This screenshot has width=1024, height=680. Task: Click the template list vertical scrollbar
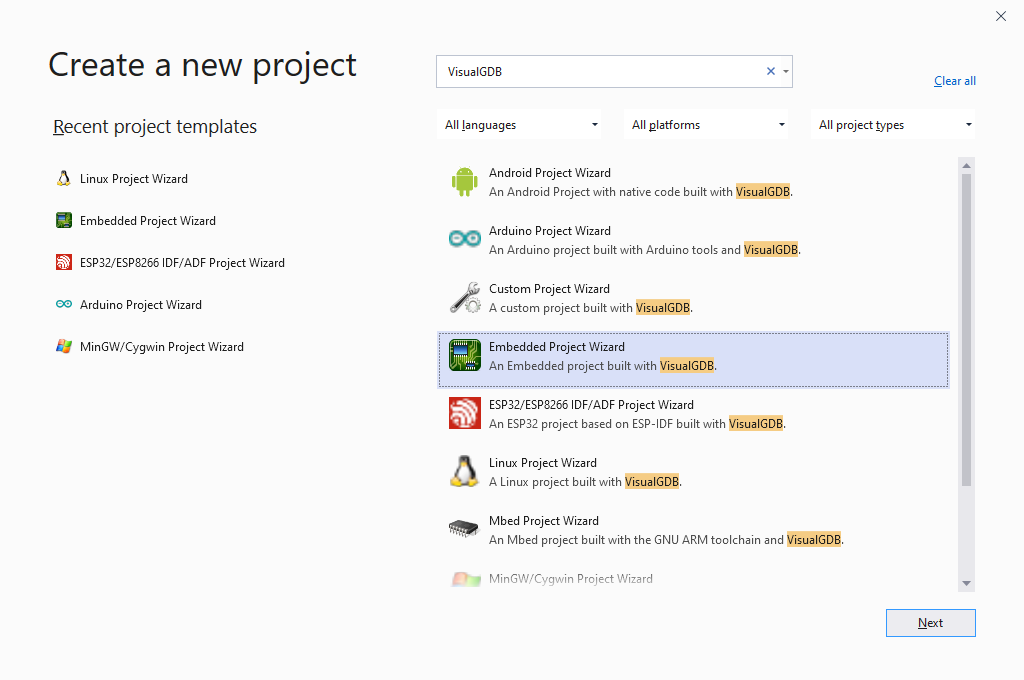(966, 330)
